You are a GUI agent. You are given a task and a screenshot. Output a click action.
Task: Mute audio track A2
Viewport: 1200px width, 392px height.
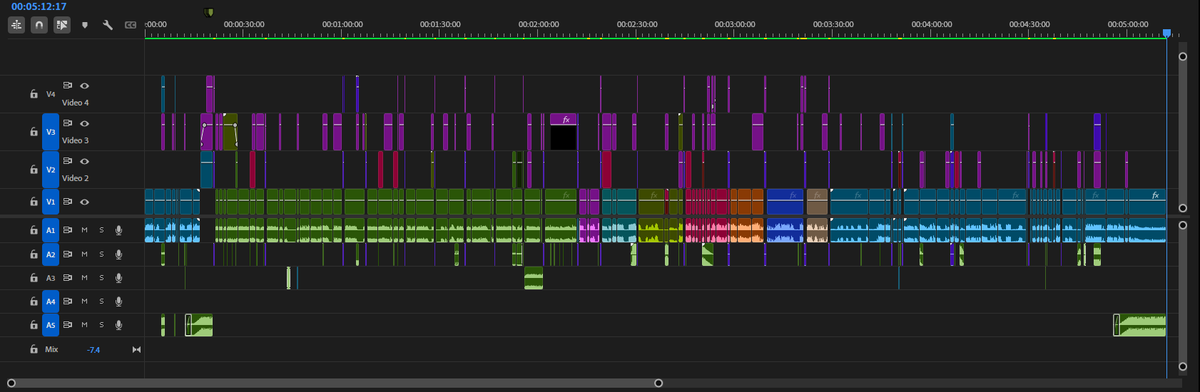coord(85,254)
